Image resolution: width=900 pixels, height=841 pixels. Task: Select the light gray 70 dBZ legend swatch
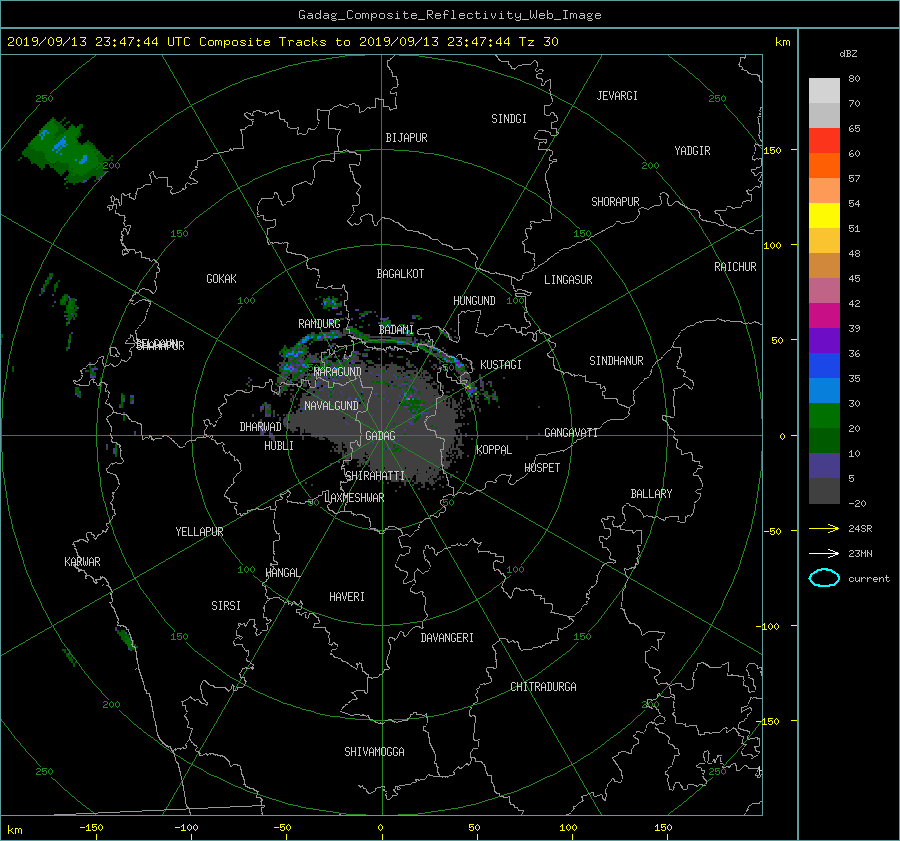click(824, 91)
